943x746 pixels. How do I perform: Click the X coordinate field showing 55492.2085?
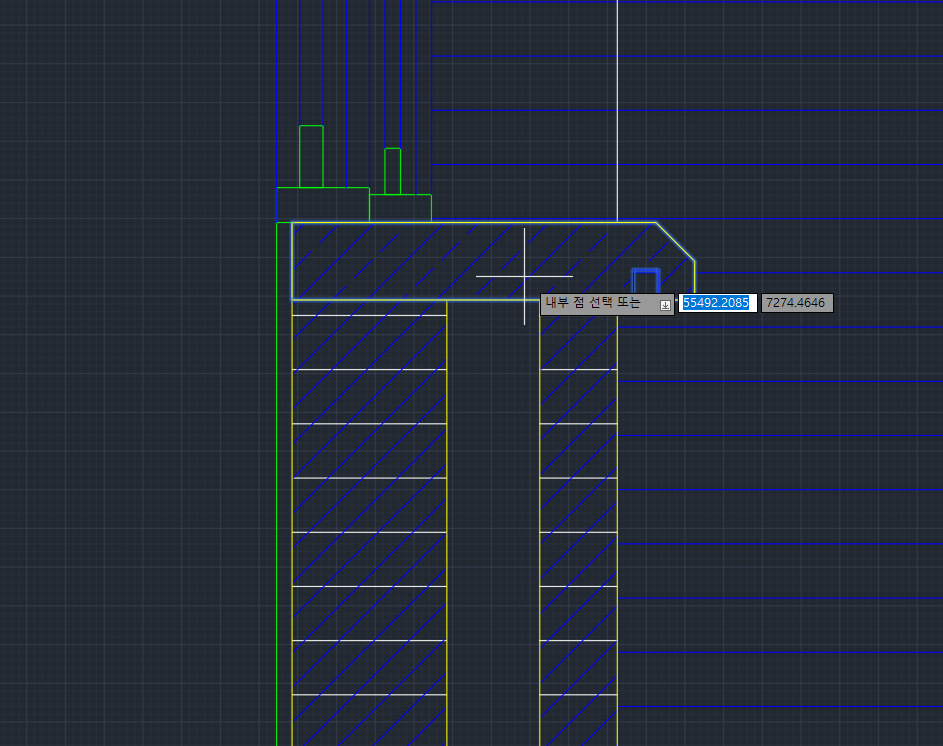tap(717, 303)
